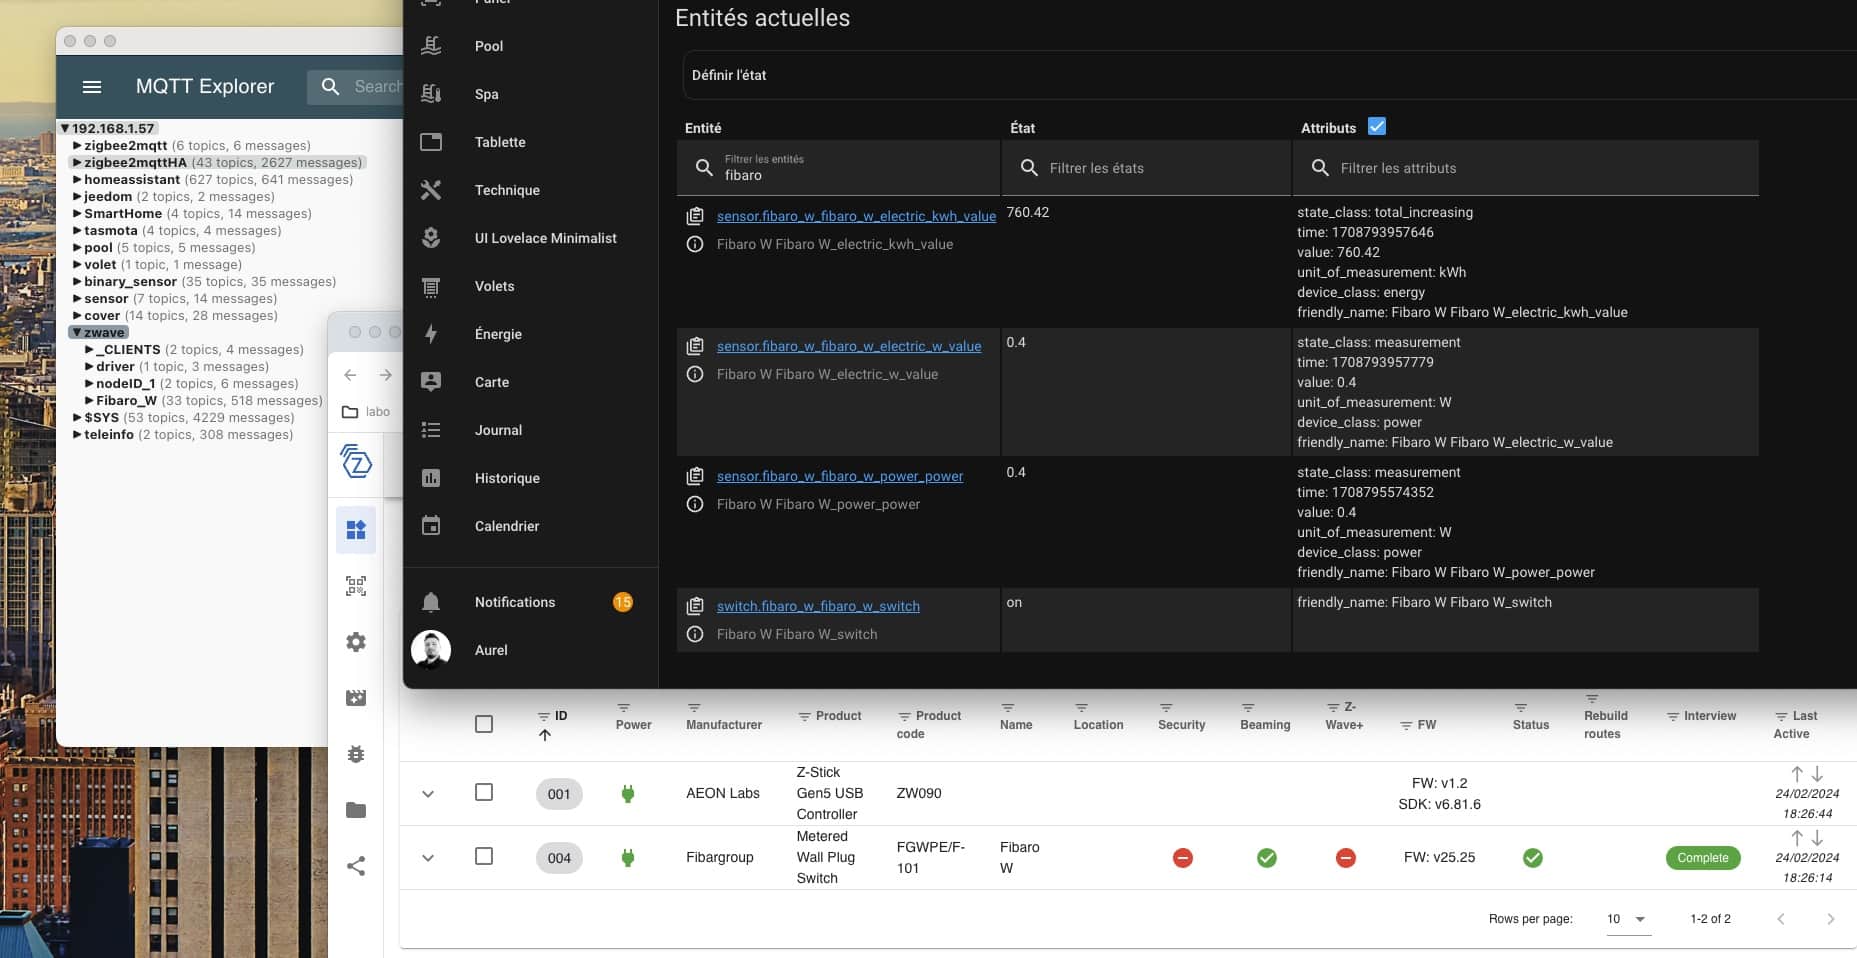Copy electric_kwh_value entity ID icon
Screen dimensions: 1857x958
pyautogui.click(x=695, y=216)
